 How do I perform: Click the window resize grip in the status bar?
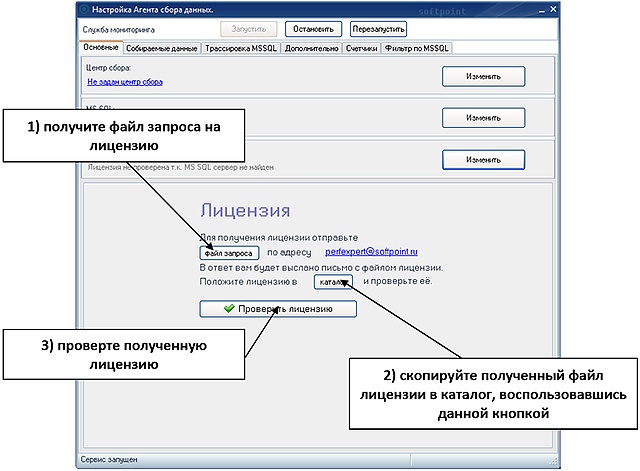[553, 461]
